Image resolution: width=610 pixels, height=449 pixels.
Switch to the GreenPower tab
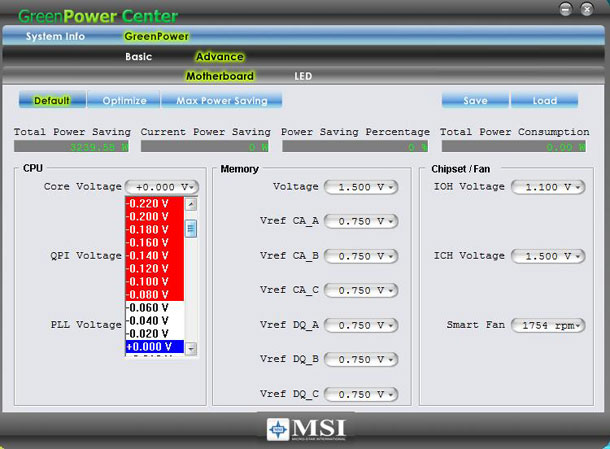coord(156,36)
